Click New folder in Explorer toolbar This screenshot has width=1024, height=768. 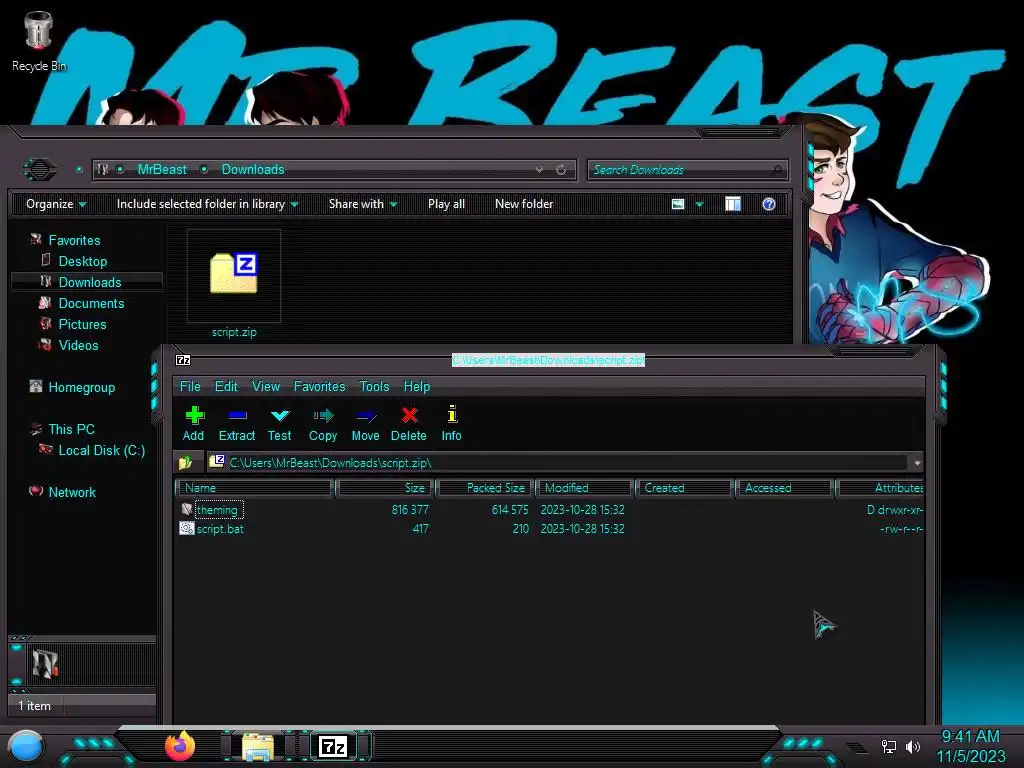point(524,204)
